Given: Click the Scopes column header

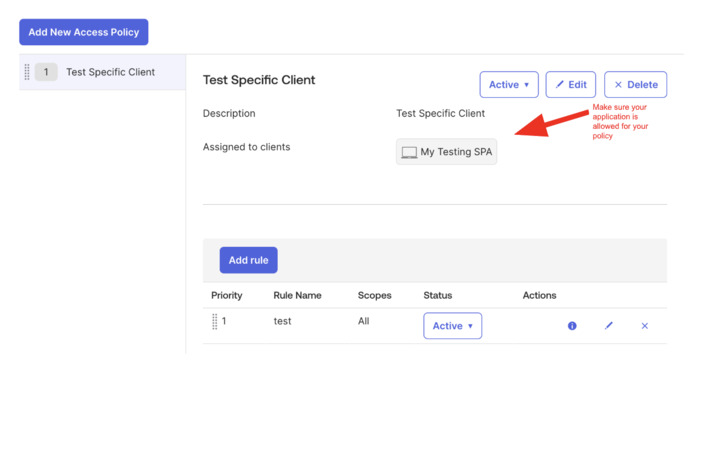Looking at the screenshot, I should pyautogui.click(x=375, y=295).
